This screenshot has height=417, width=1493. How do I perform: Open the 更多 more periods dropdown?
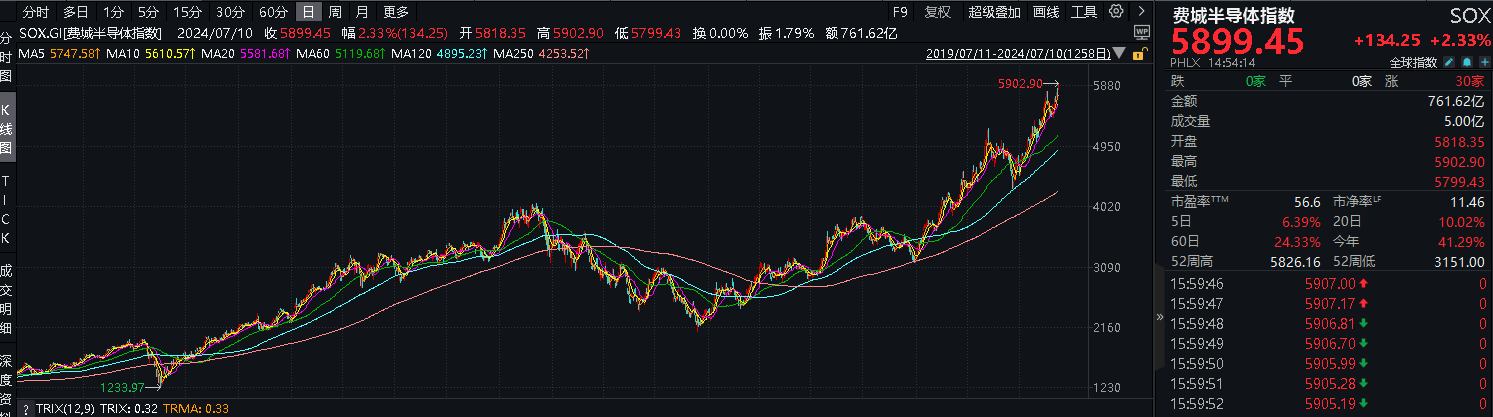click(x=395, y=12)
